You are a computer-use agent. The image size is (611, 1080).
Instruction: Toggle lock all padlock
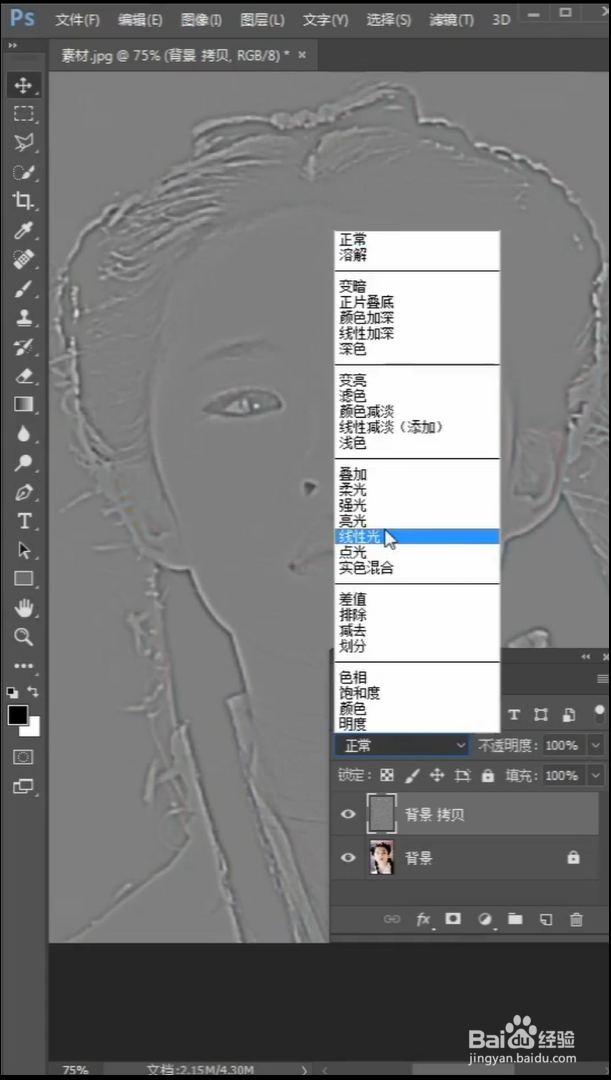[488, 776]
